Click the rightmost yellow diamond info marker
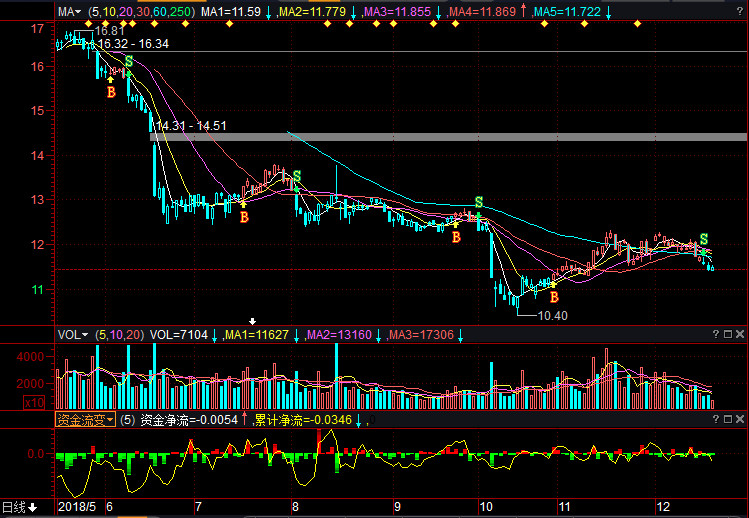Image resolution: width=749 pixels, height=518 pixels. click(638, 23)
